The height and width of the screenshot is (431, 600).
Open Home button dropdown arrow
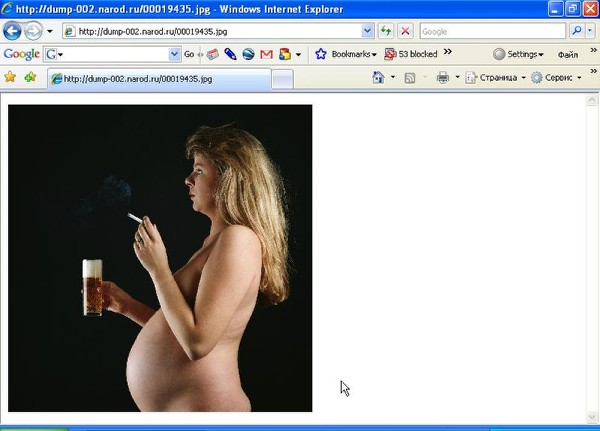[x=393, y=78]
